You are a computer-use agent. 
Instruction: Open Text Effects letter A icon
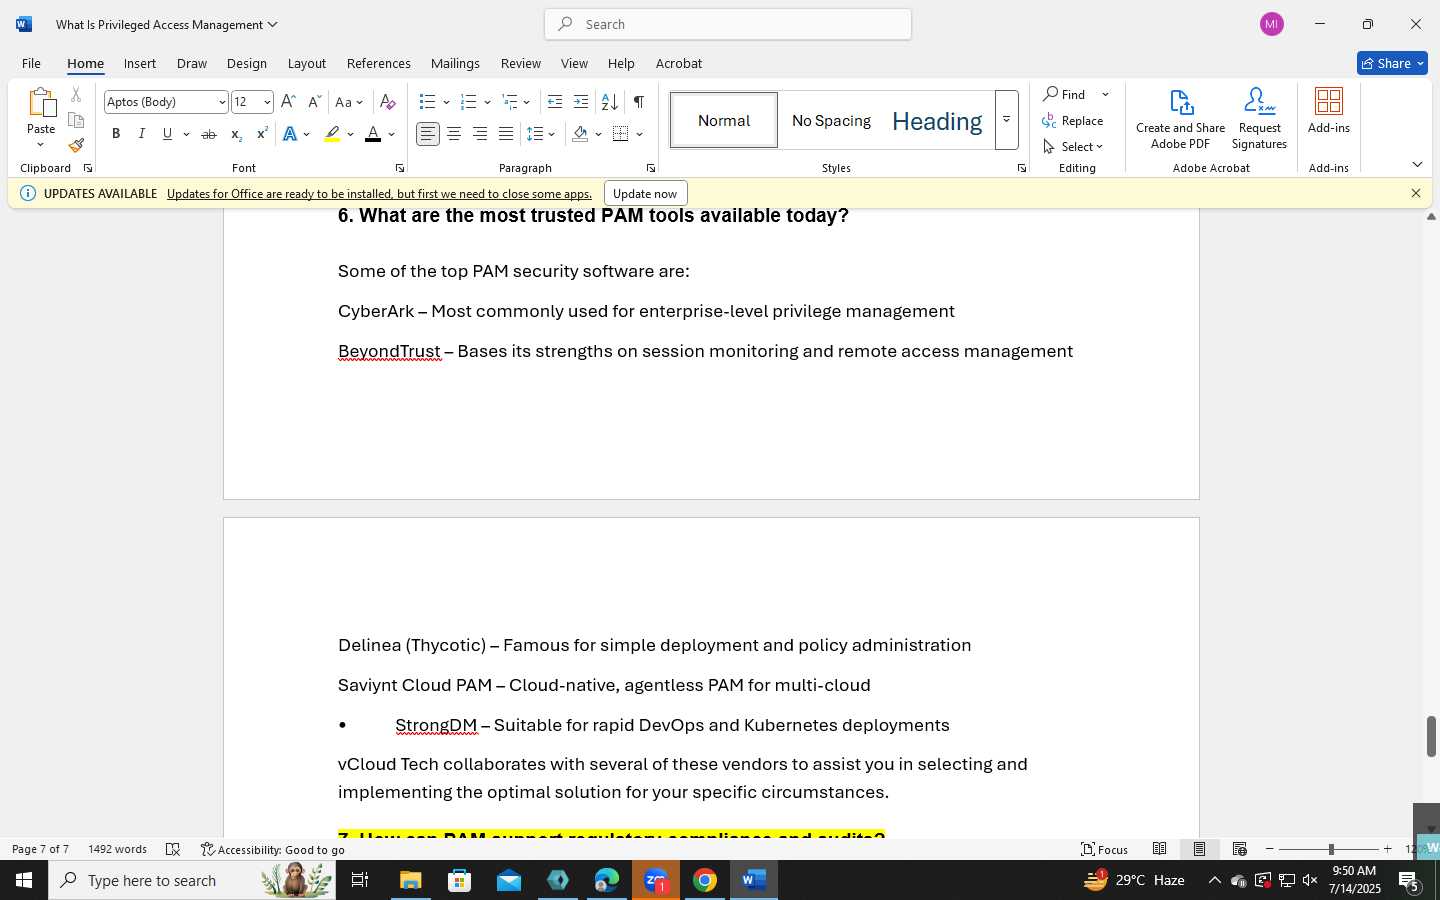coord(290,134)
